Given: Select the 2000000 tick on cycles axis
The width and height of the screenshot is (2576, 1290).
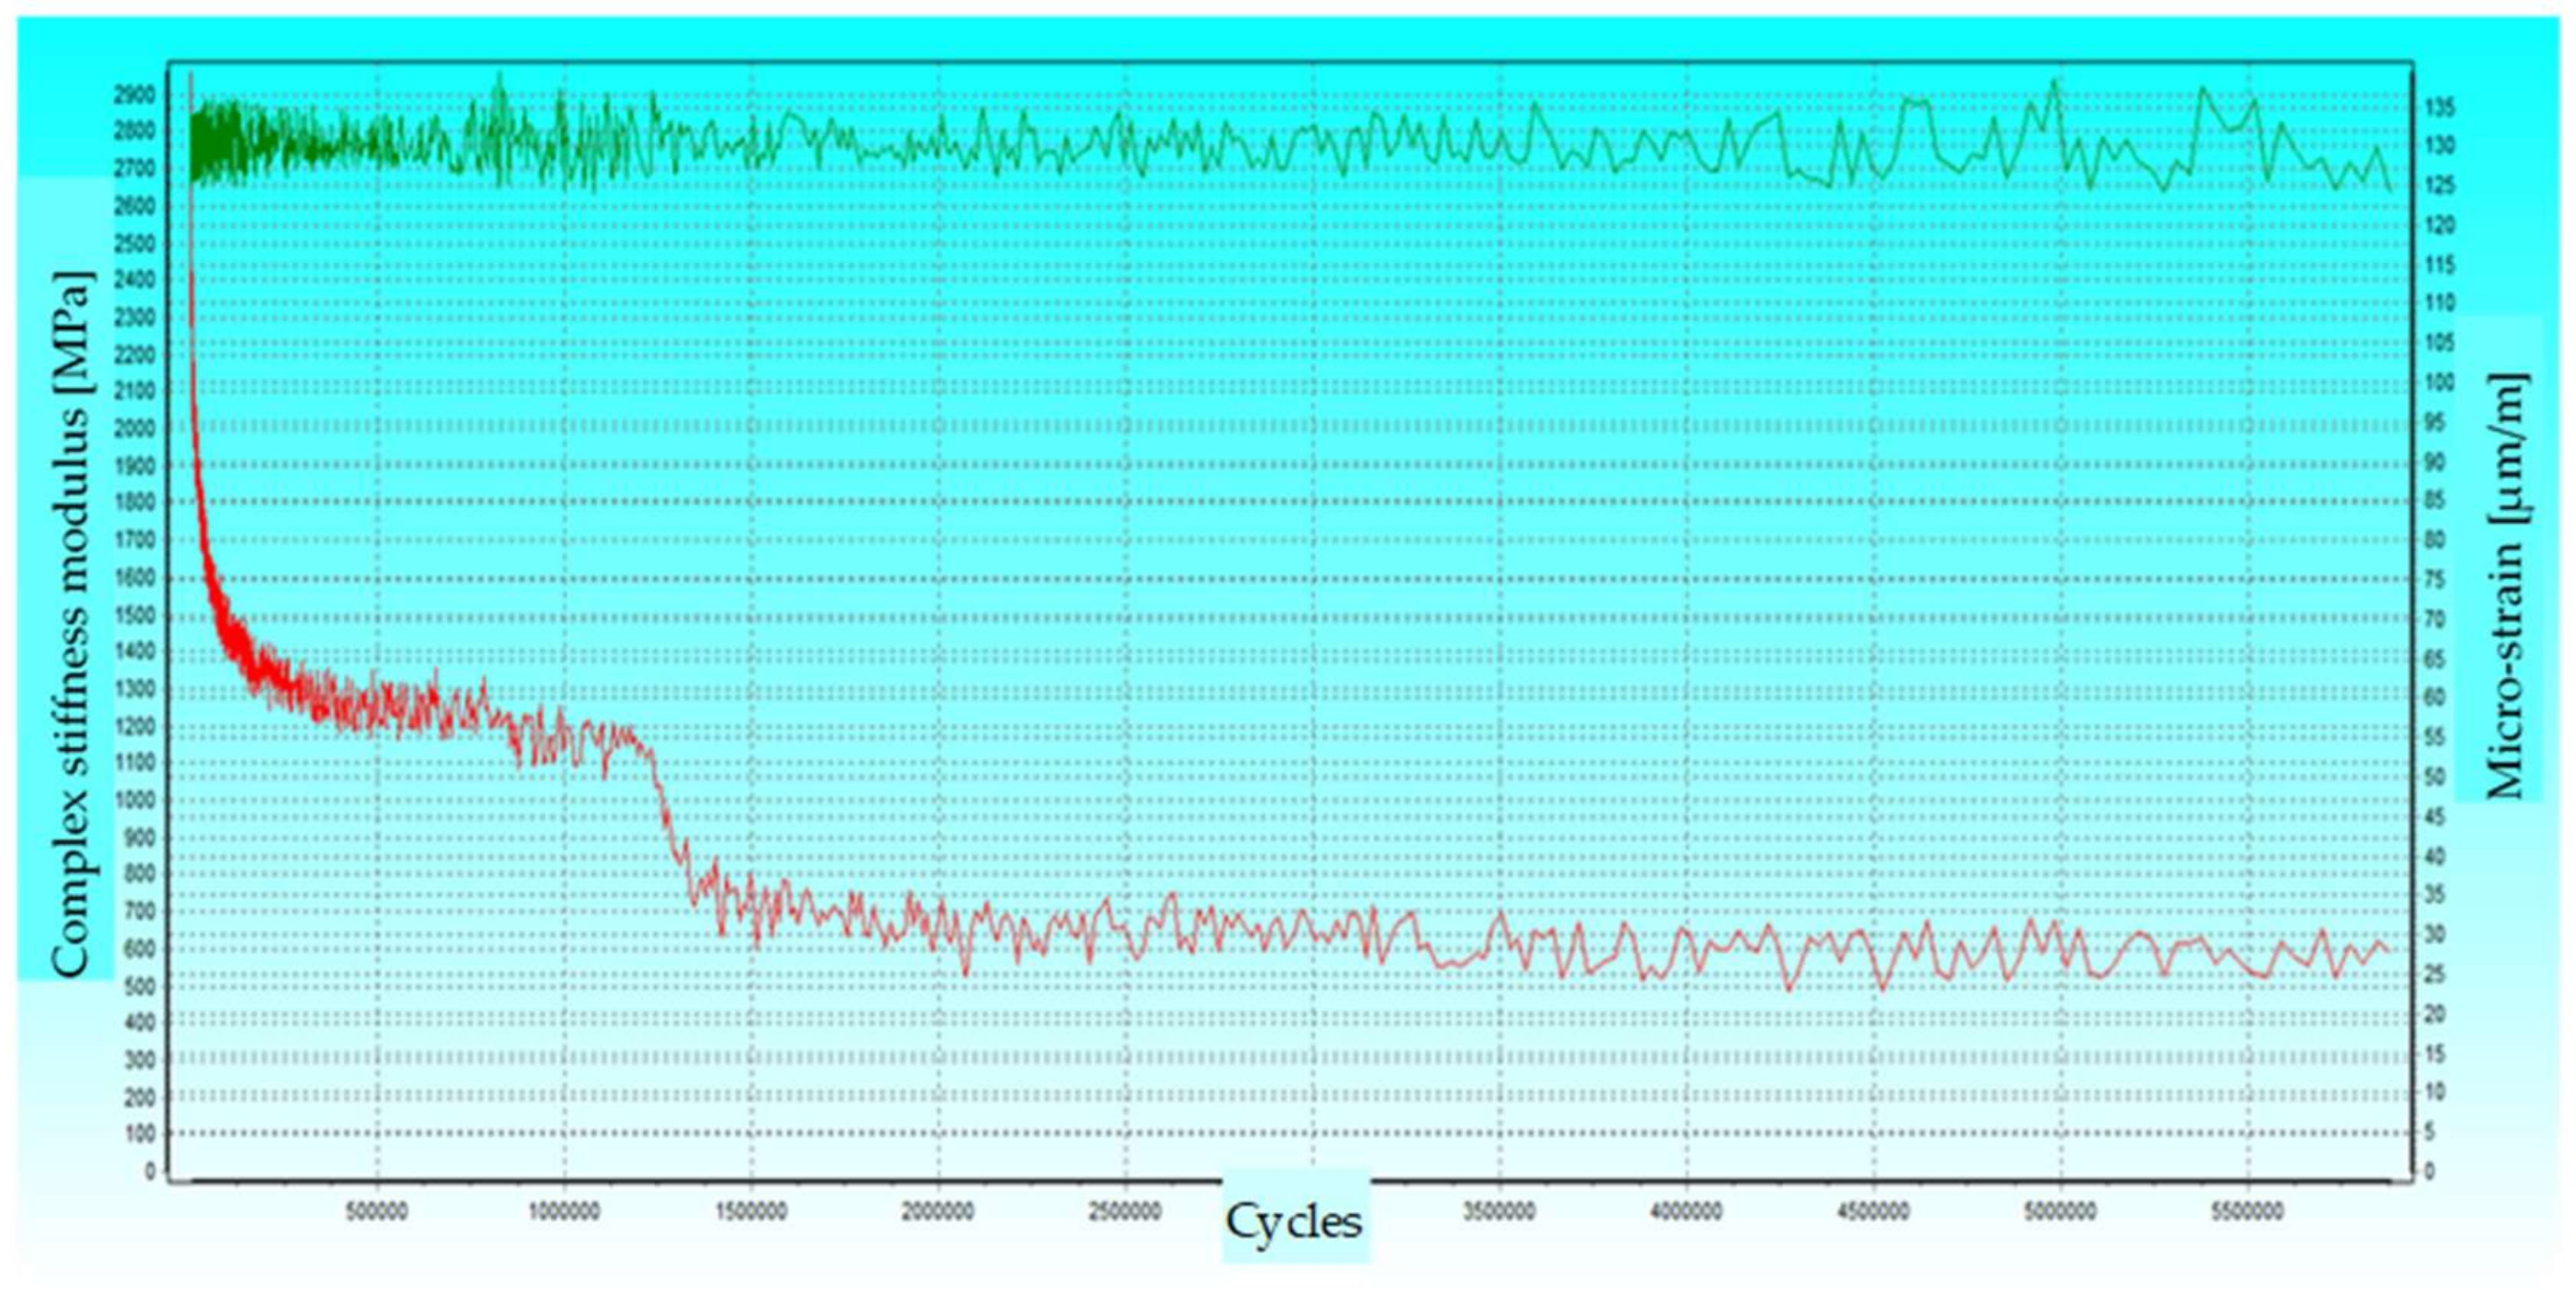Looking at the screenshot, I should (938, 1212).
